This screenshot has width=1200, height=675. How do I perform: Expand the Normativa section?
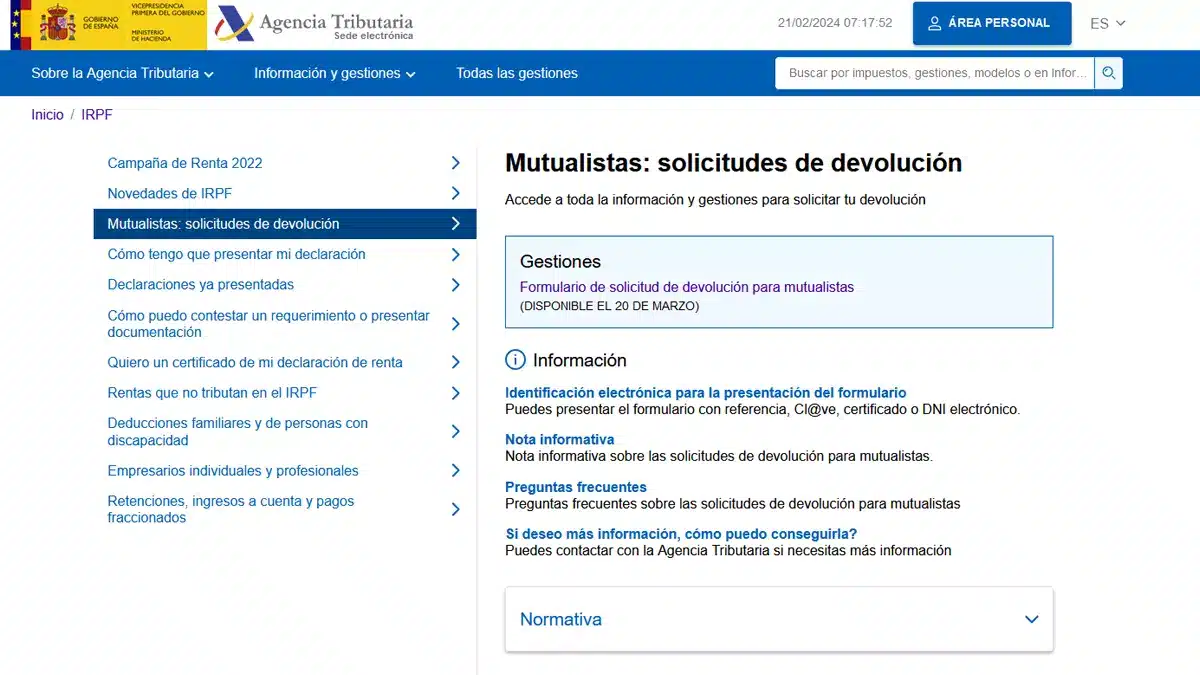click(779, 619)
